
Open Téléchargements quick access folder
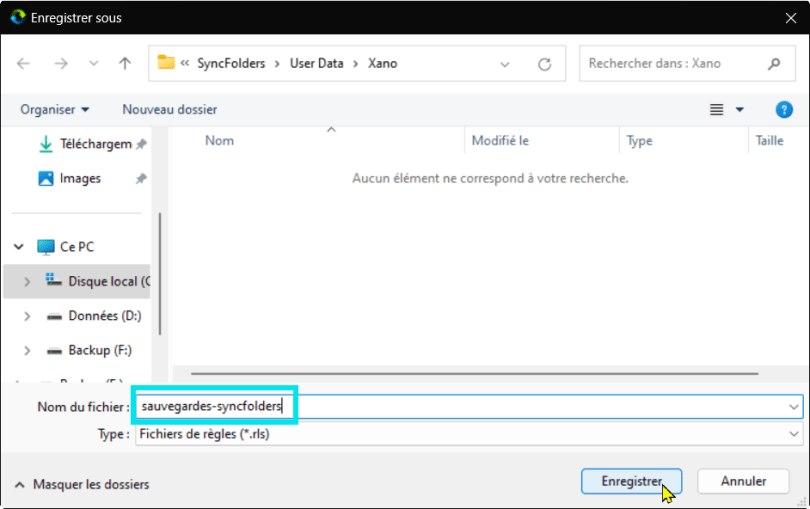tap(85, 144)
